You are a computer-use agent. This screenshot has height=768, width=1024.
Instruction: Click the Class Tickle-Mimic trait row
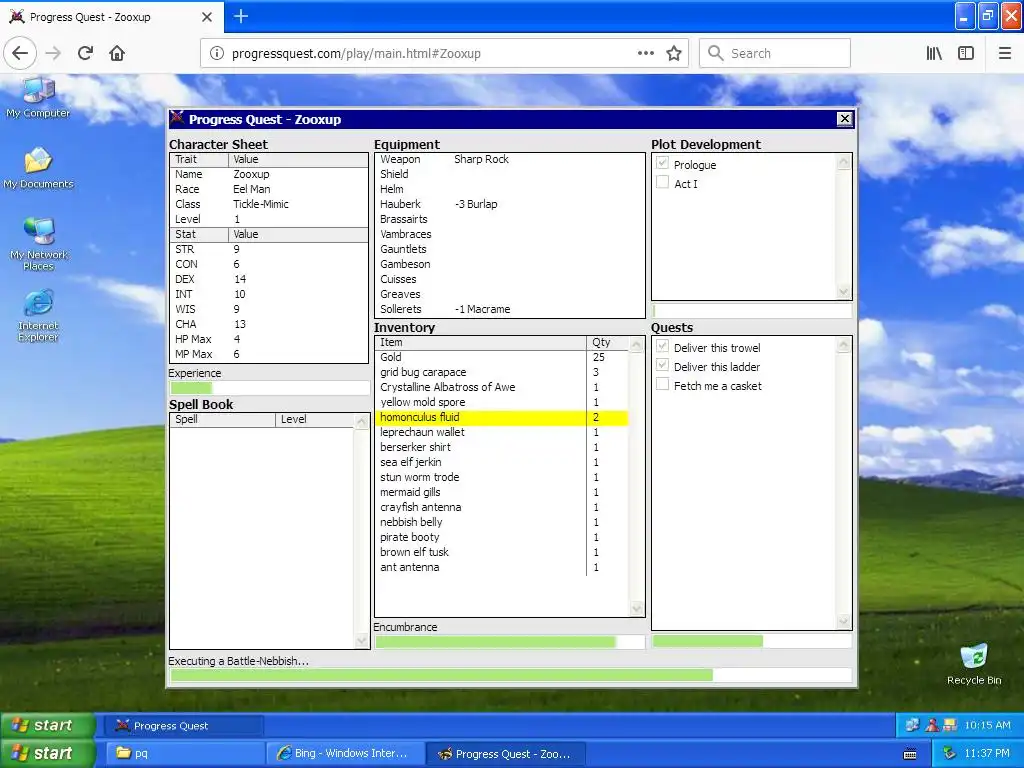point(269,204)
